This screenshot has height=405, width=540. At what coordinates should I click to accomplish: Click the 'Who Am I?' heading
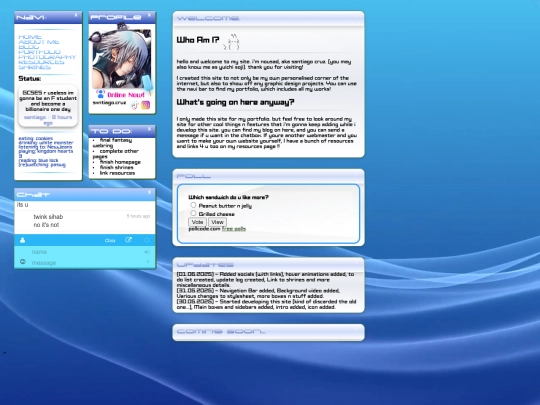point(198,40)
